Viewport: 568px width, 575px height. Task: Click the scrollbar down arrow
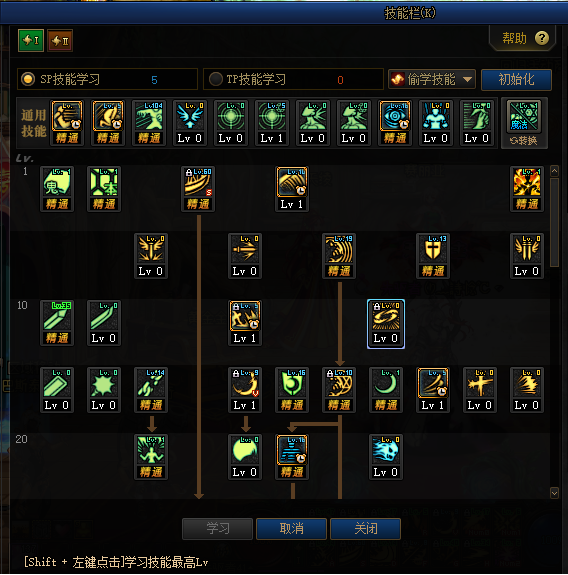554,493
